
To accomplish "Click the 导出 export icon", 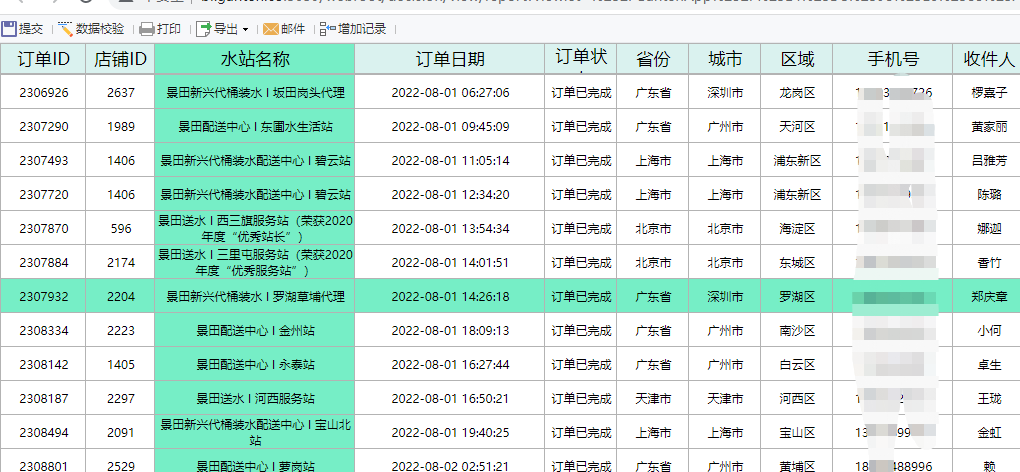I will point(204,29).
